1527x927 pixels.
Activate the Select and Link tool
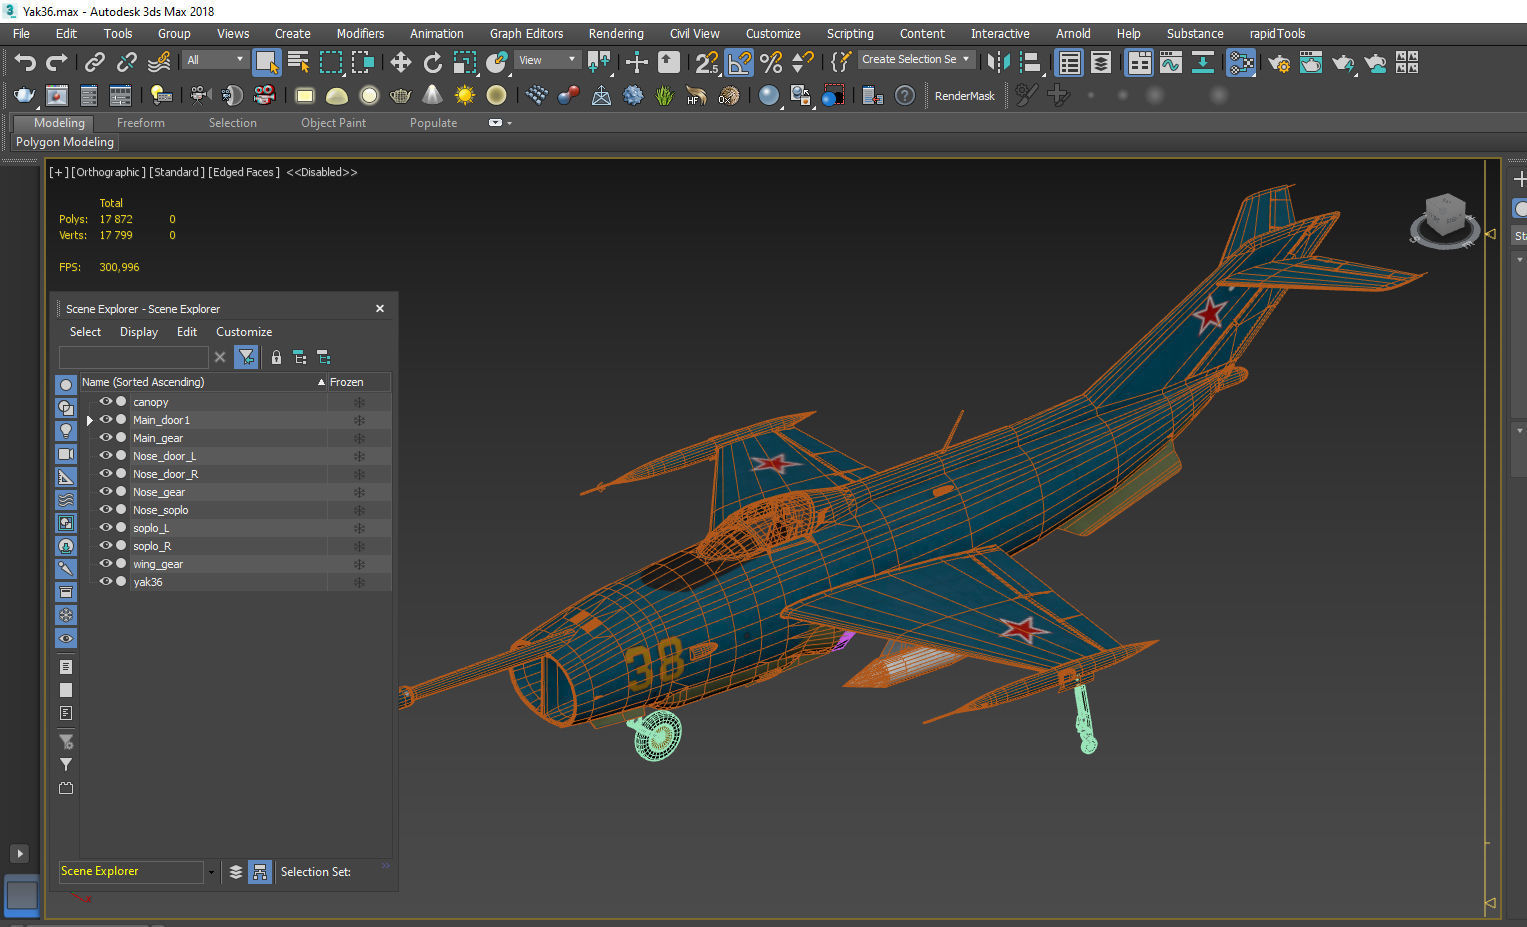point(94,63)
